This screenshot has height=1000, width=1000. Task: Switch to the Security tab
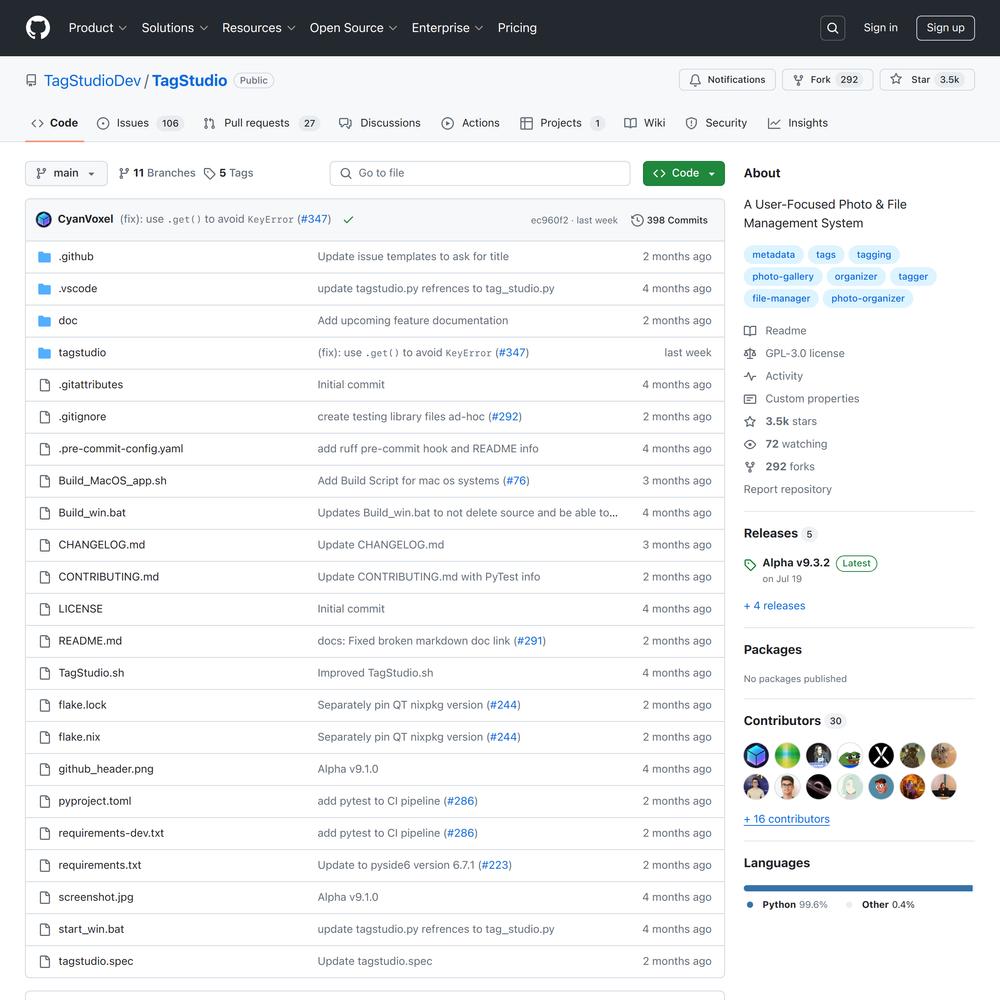click(716, 123)
